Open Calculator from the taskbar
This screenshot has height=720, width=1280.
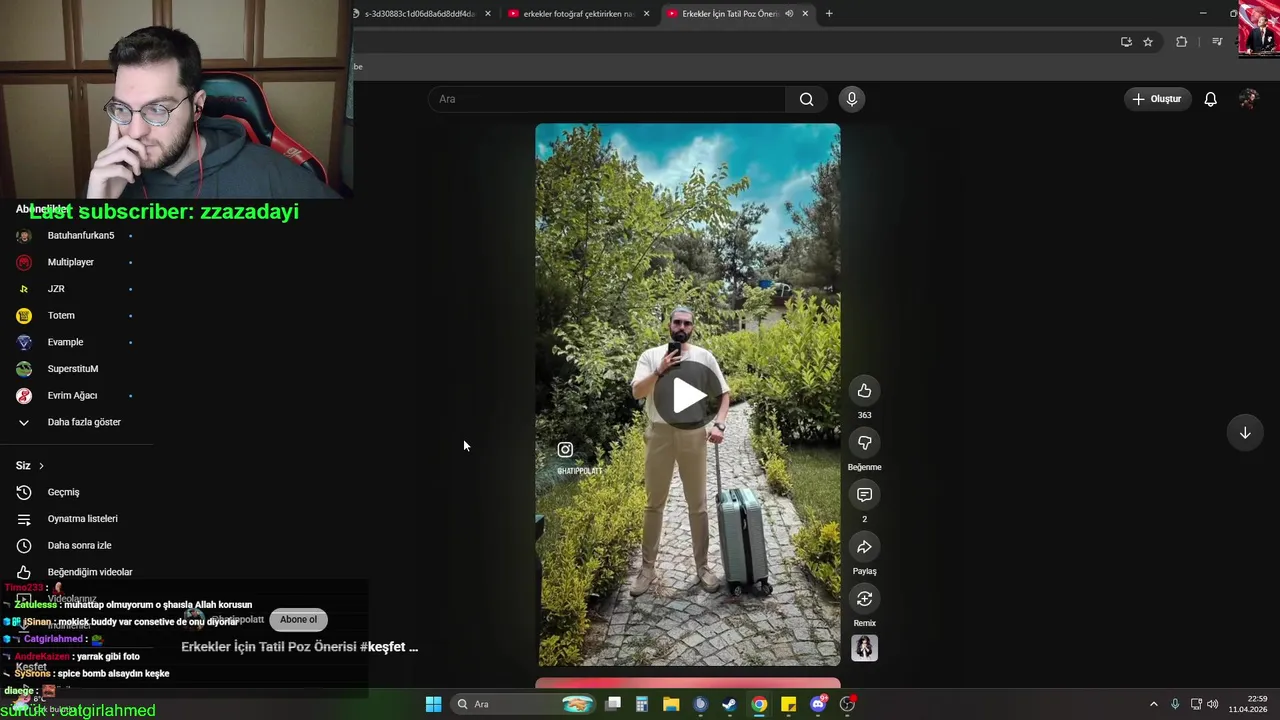(x=642, y=704)
